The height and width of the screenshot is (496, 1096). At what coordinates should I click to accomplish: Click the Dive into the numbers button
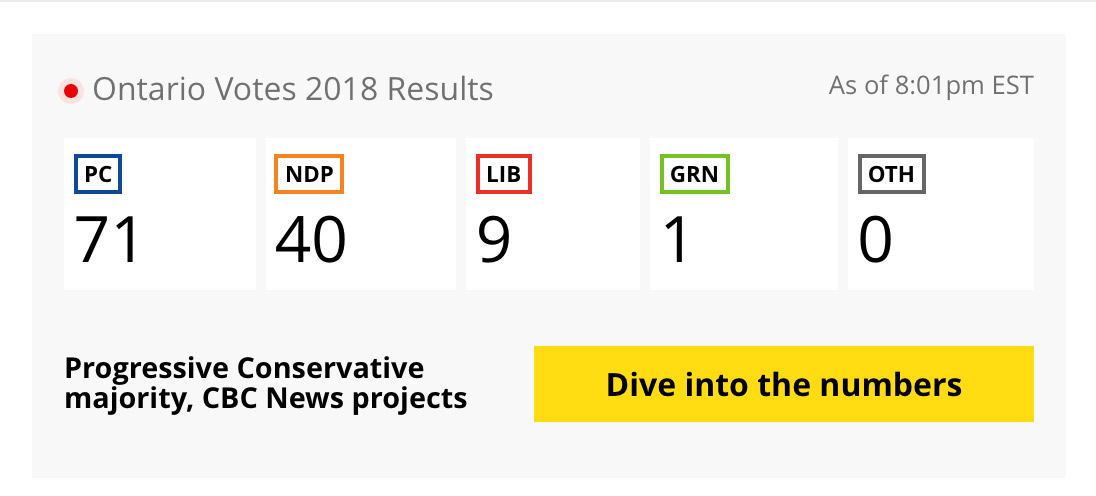[x=784, y=384]
